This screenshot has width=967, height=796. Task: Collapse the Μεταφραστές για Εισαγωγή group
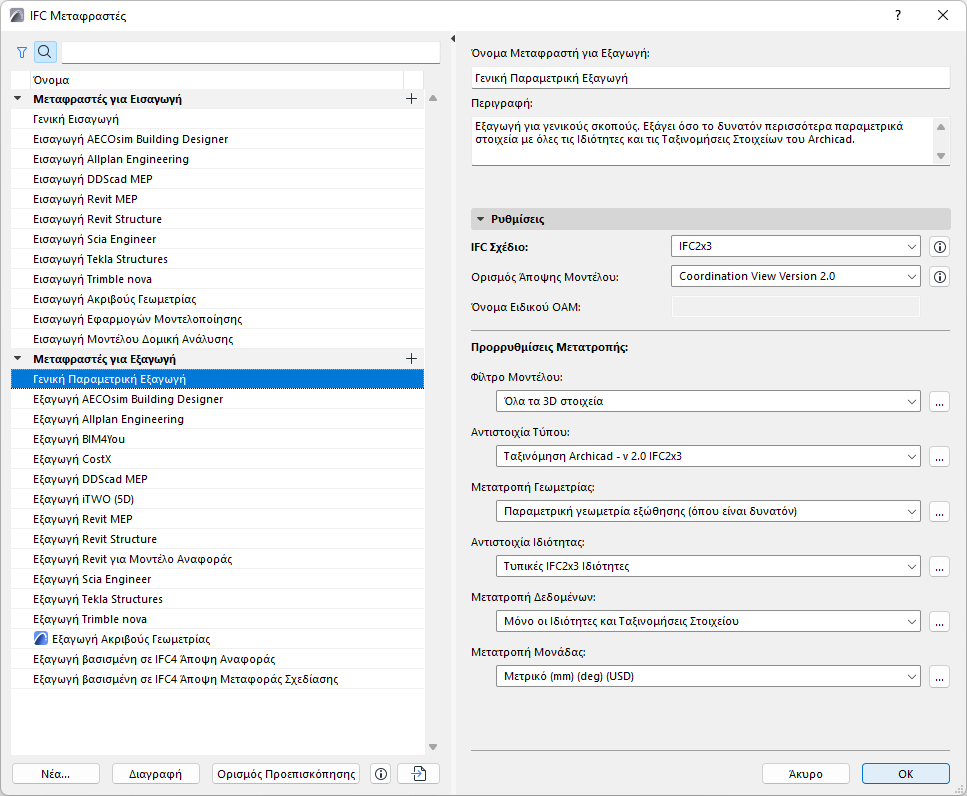[18, 99]
